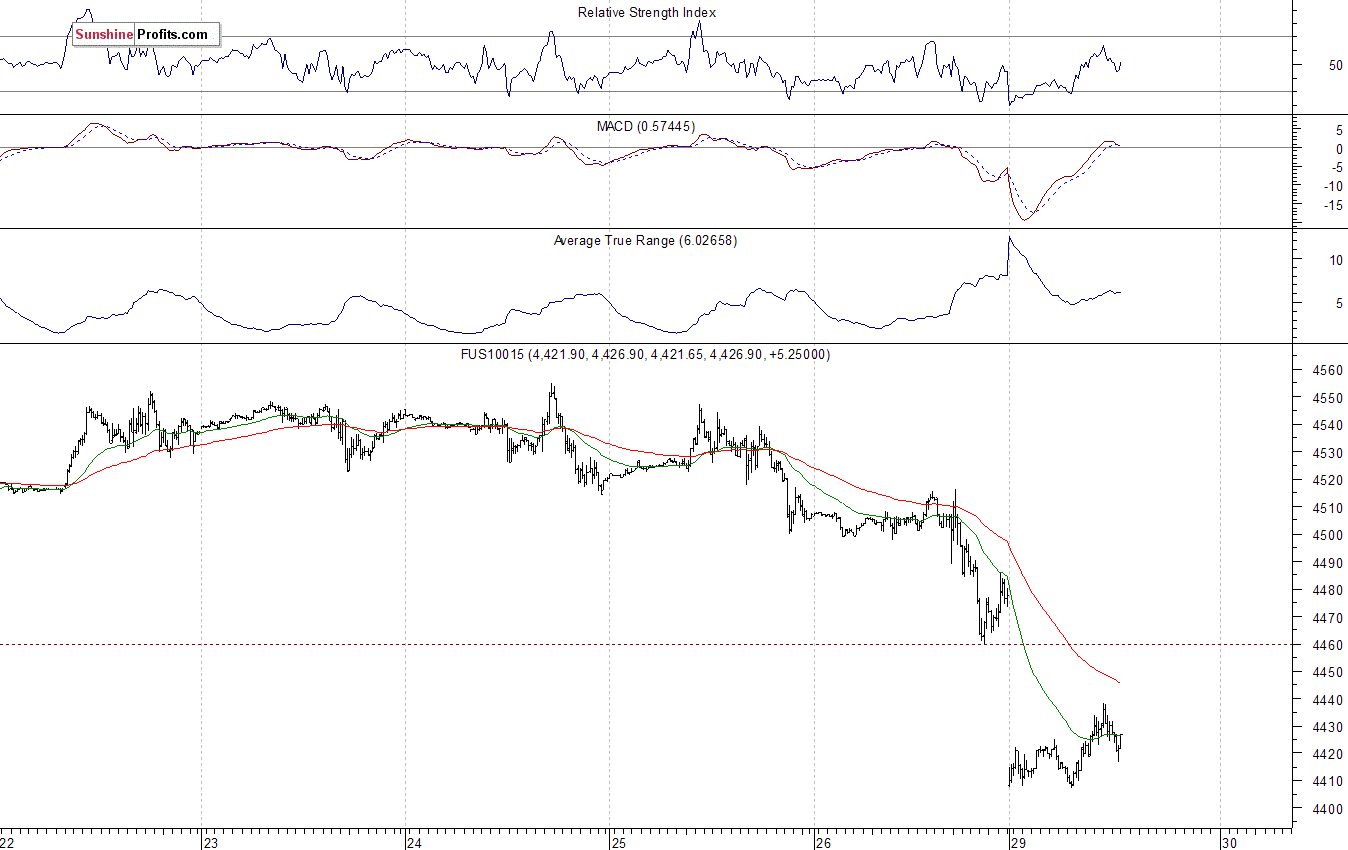Screen dimensions: 1348x850
Task: Click the price axis label 4400
Action: 1327,809
